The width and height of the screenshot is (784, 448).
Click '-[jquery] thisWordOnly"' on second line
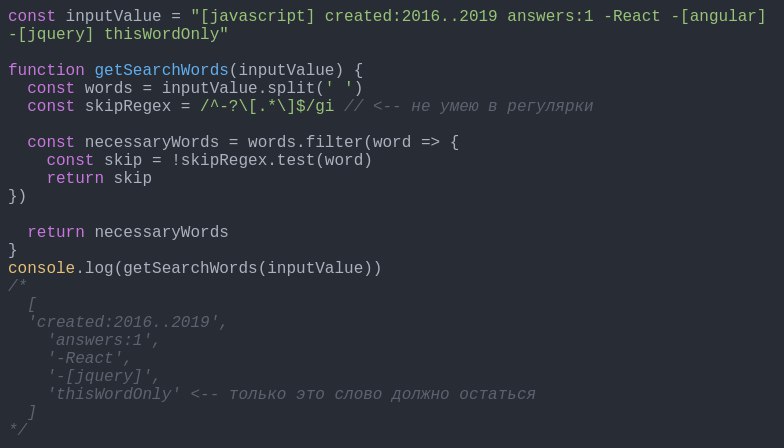[x=118, y=34]
